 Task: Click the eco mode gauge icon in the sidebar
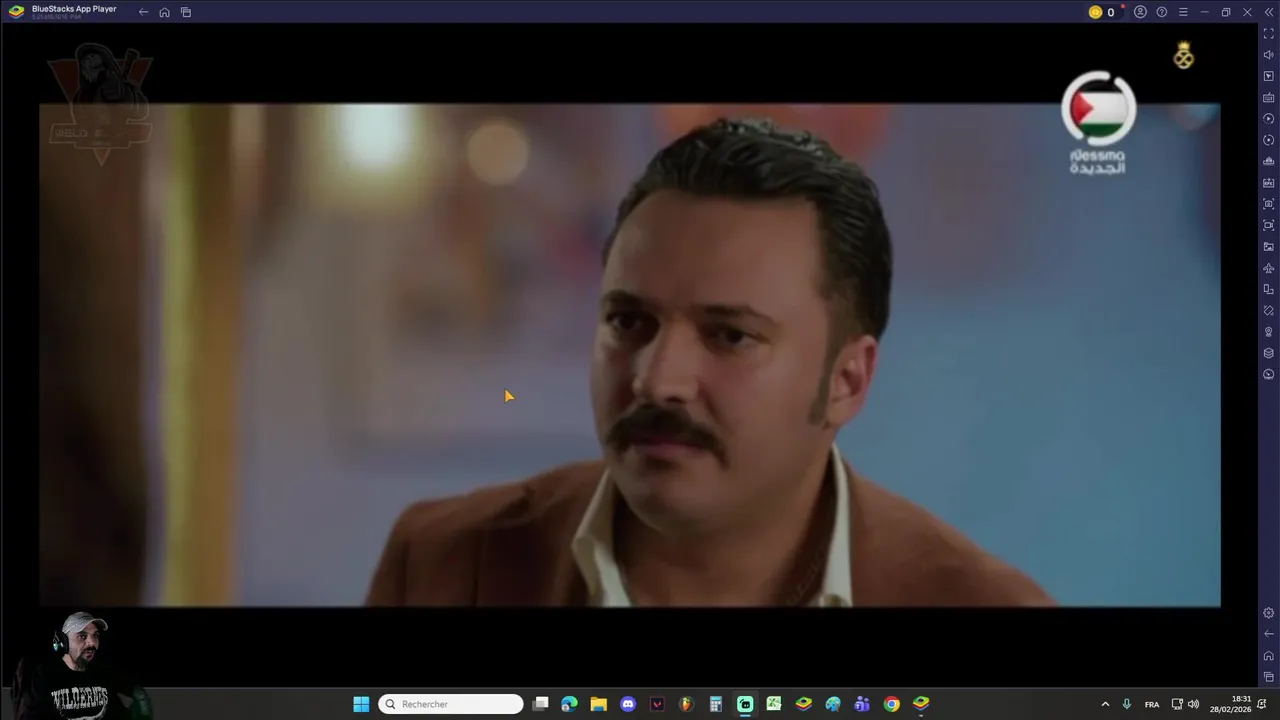point(1269,375)
